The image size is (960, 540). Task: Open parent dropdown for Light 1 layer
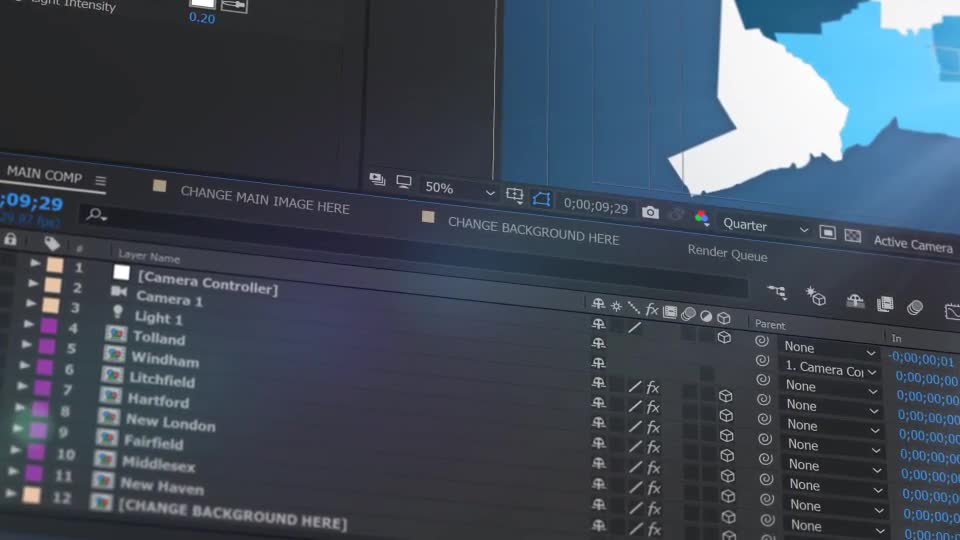pos(833,388)
